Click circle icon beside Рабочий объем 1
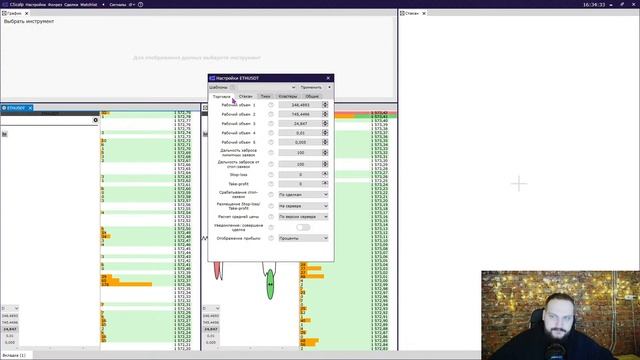Image resolution: width=640 pixels, height=360 pixels. pos(271,105)
